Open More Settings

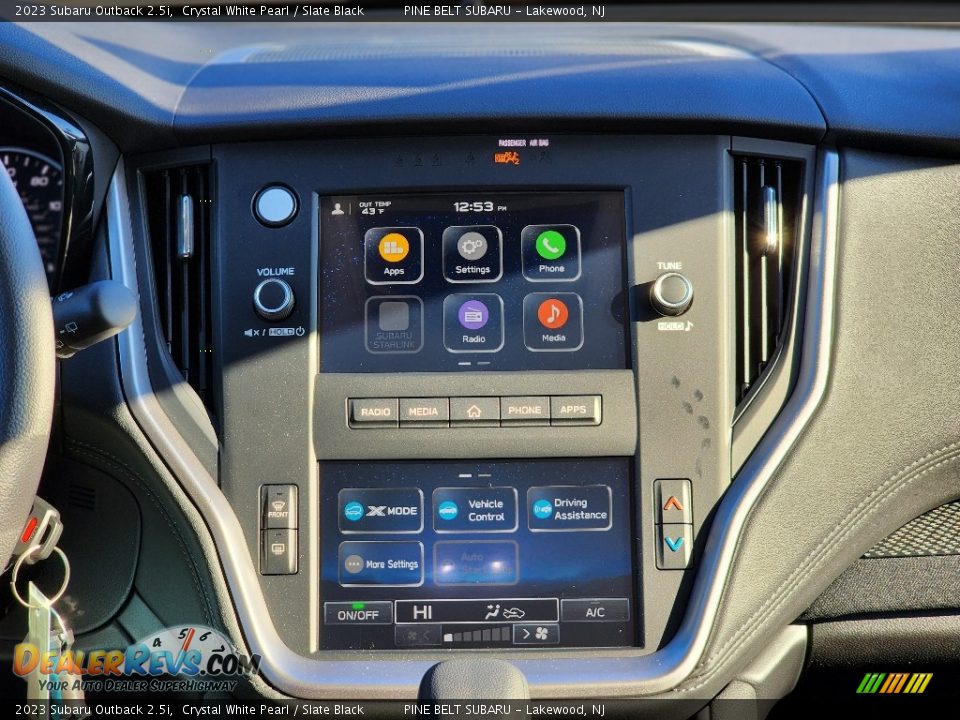(x=381, y=564)
